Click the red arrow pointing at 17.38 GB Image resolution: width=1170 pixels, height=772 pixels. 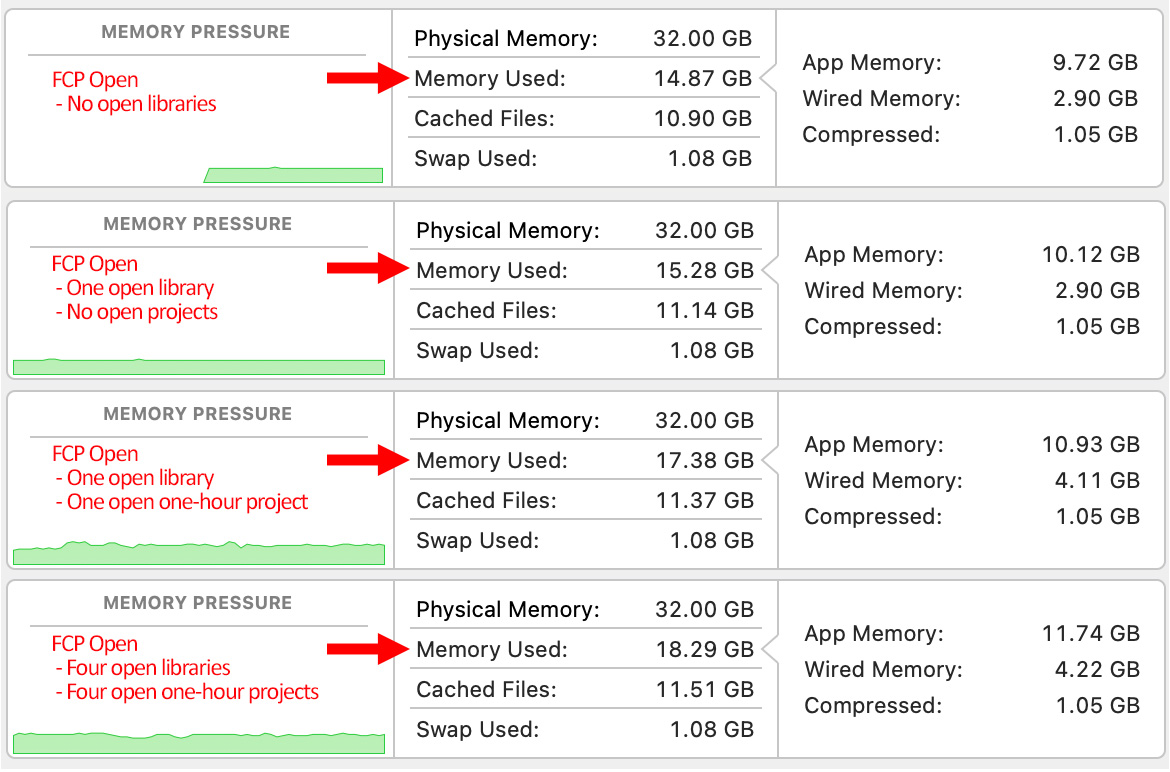(x=366, y=460)
